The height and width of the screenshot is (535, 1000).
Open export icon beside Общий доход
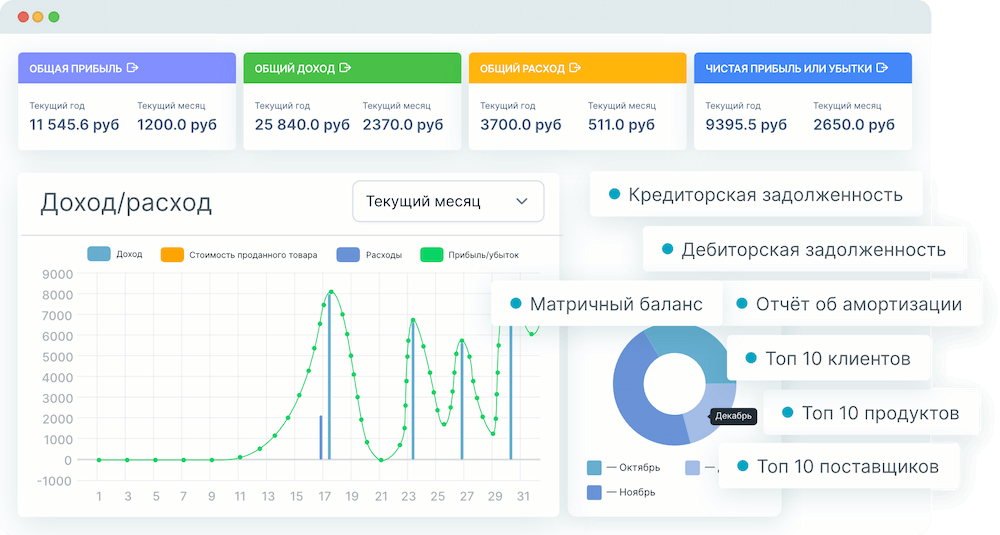click(345, 68)
